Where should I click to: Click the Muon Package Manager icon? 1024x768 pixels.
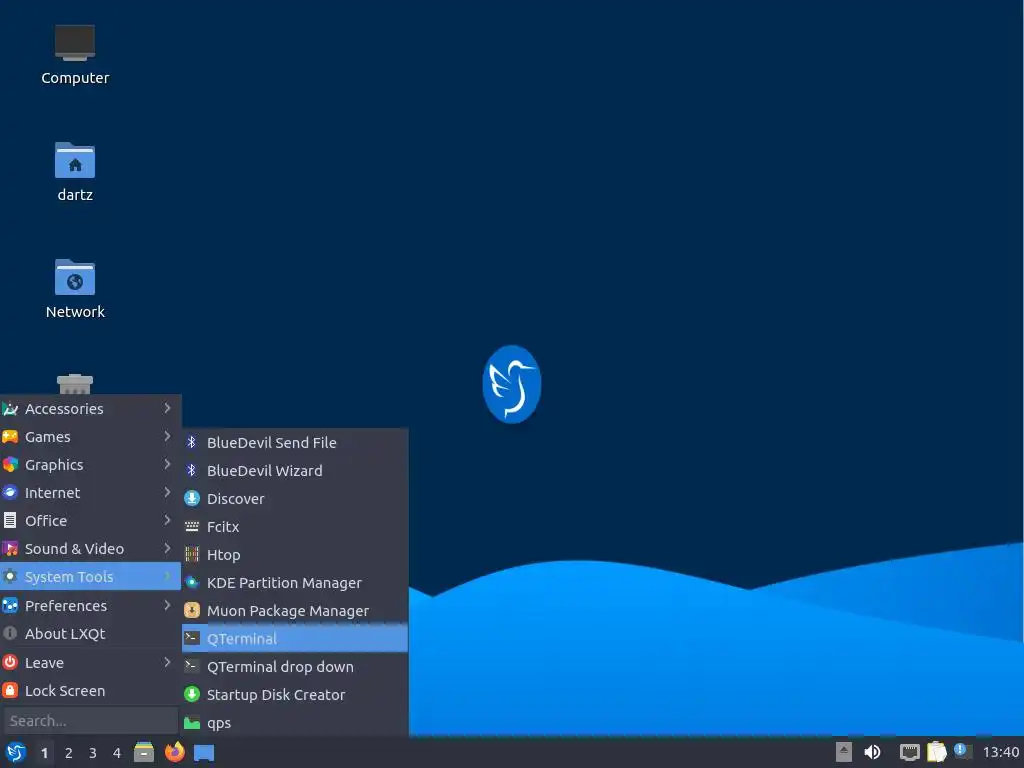tap(191, 611)
